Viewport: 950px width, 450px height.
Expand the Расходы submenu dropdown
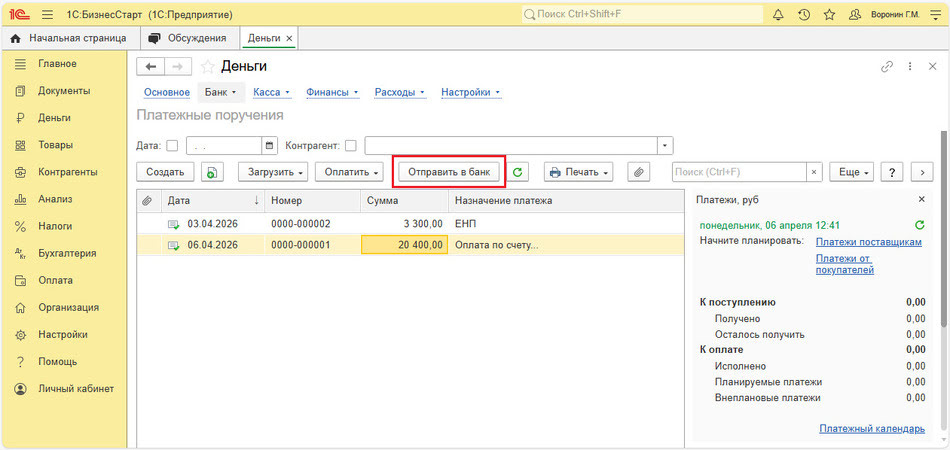[x=400, y=93]
